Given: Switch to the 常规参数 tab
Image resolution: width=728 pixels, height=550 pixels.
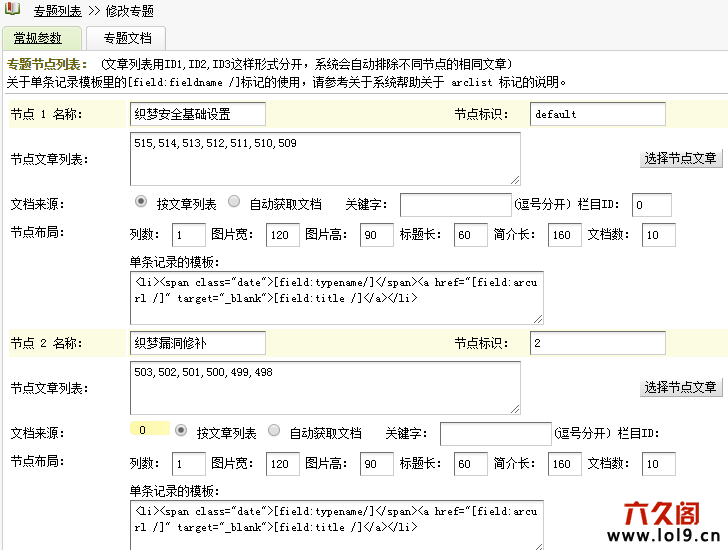Looking at the screenshot, I should 38,39.
